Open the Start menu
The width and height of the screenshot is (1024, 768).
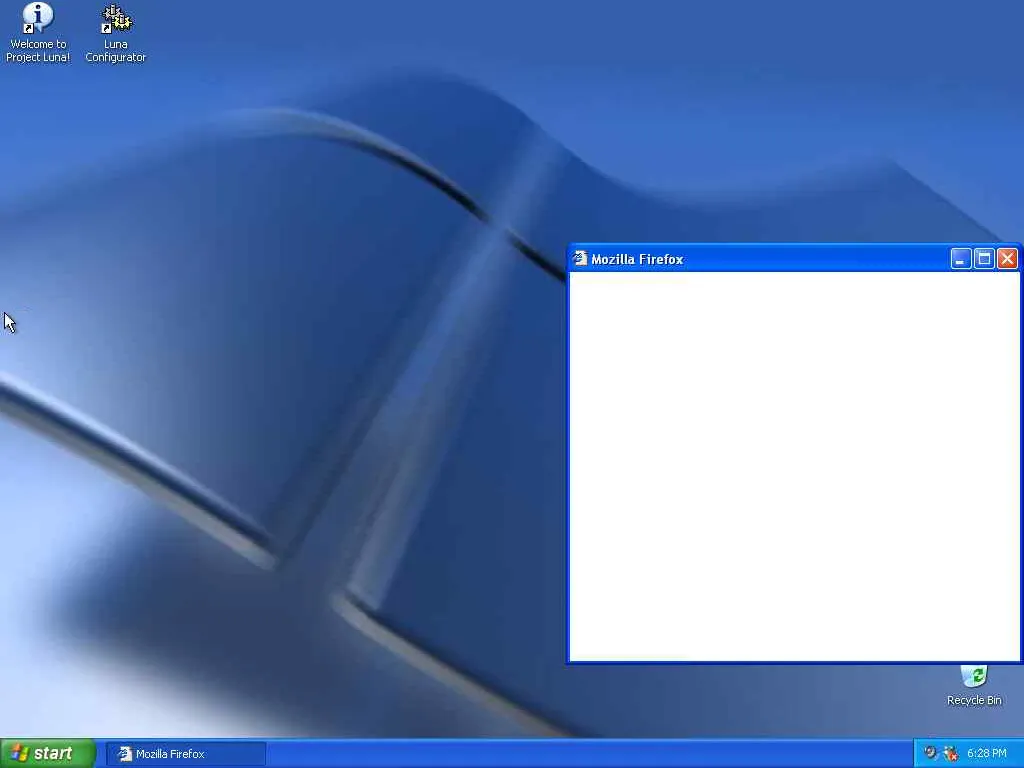[x=48, y=753]
